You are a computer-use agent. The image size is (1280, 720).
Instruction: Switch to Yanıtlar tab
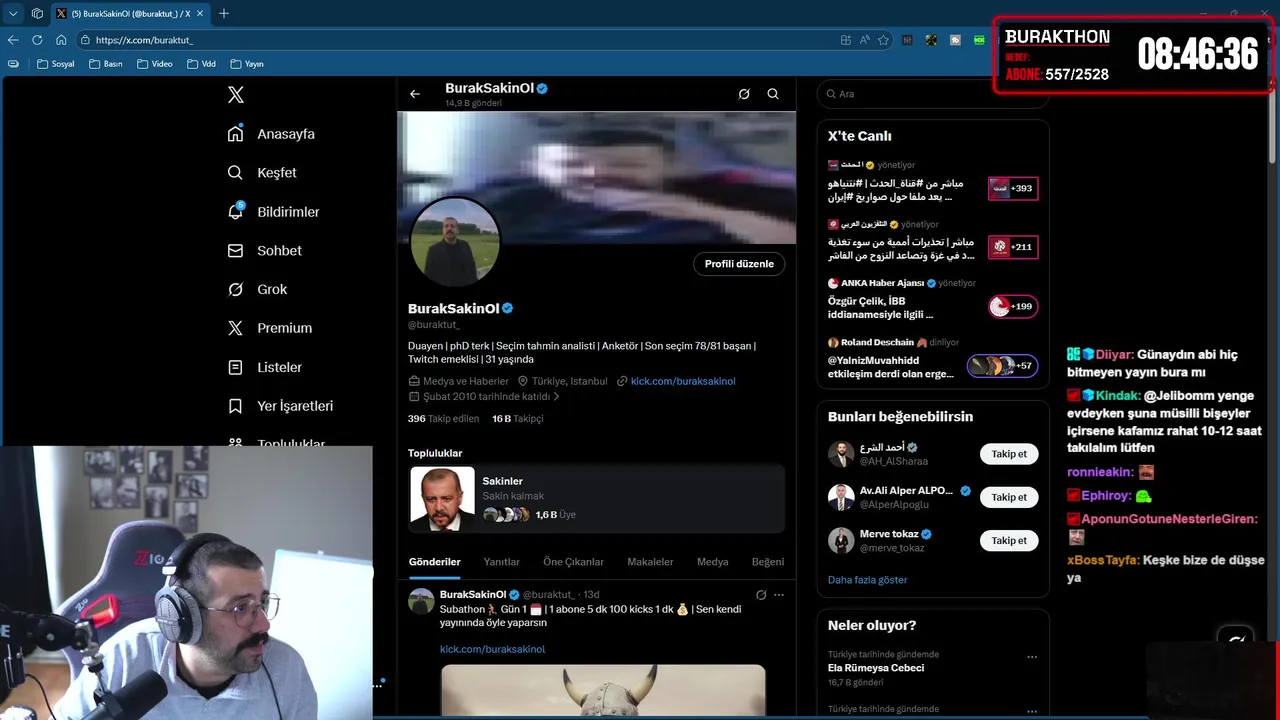click(502, 562)
